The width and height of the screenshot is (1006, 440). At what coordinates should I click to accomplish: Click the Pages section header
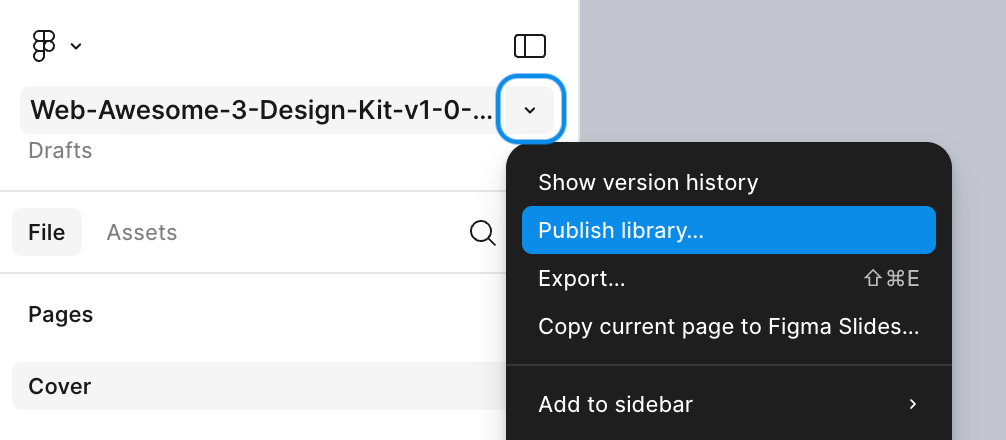coord(61,315)
